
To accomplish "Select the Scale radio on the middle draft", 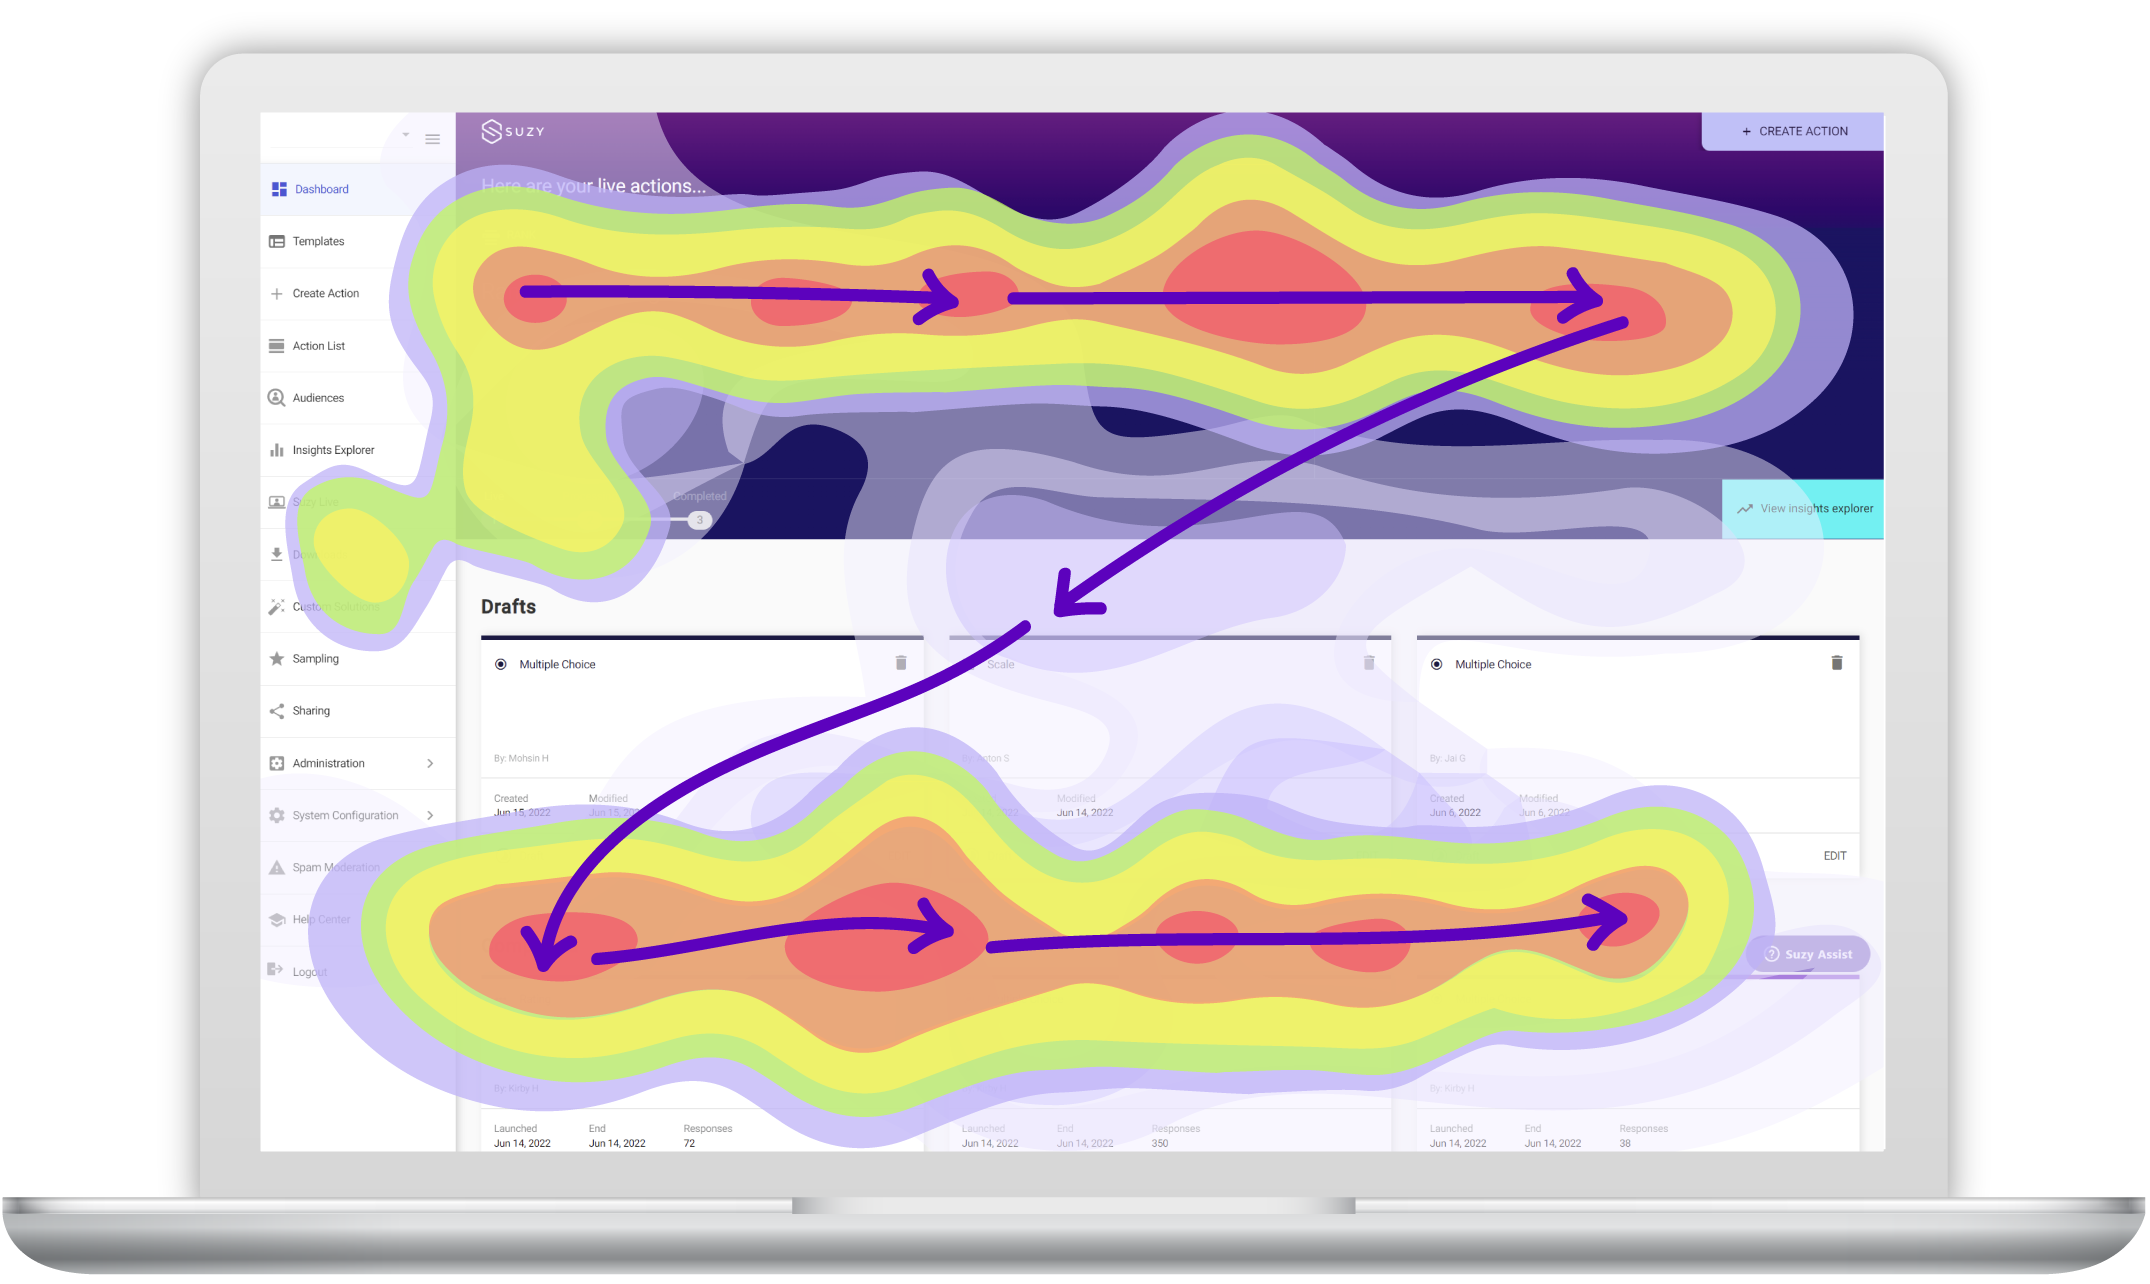I will click(970, 663).
